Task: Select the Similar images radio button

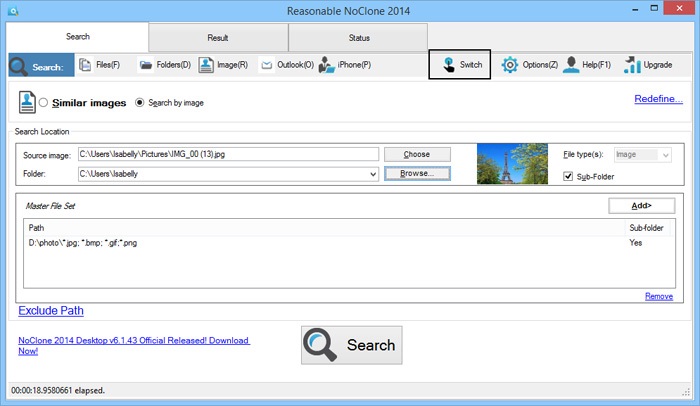Action: tap(43, 103)
